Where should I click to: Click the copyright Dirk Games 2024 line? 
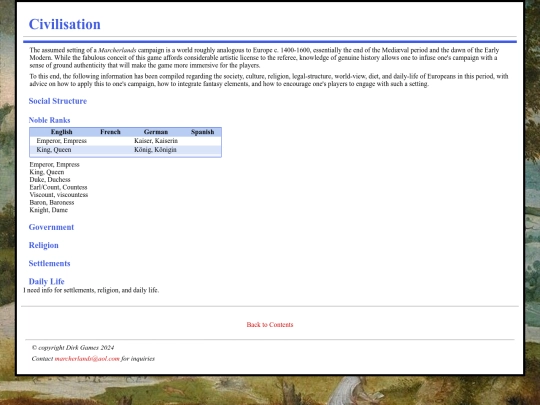coord(73,347)
